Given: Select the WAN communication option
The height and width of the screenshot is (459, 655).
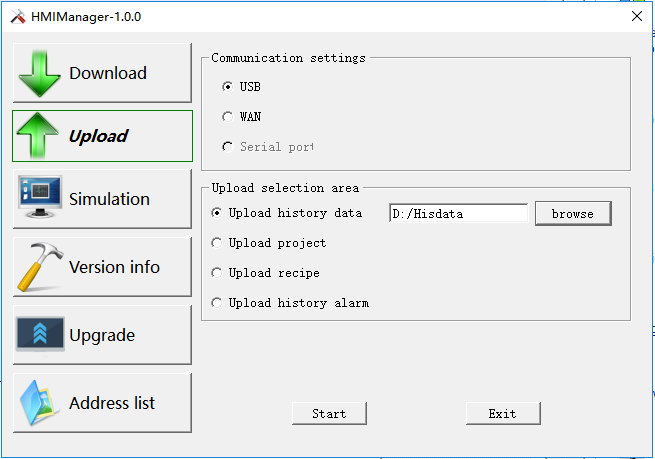Looking at the screenshot, I should (x=228, y=117).
